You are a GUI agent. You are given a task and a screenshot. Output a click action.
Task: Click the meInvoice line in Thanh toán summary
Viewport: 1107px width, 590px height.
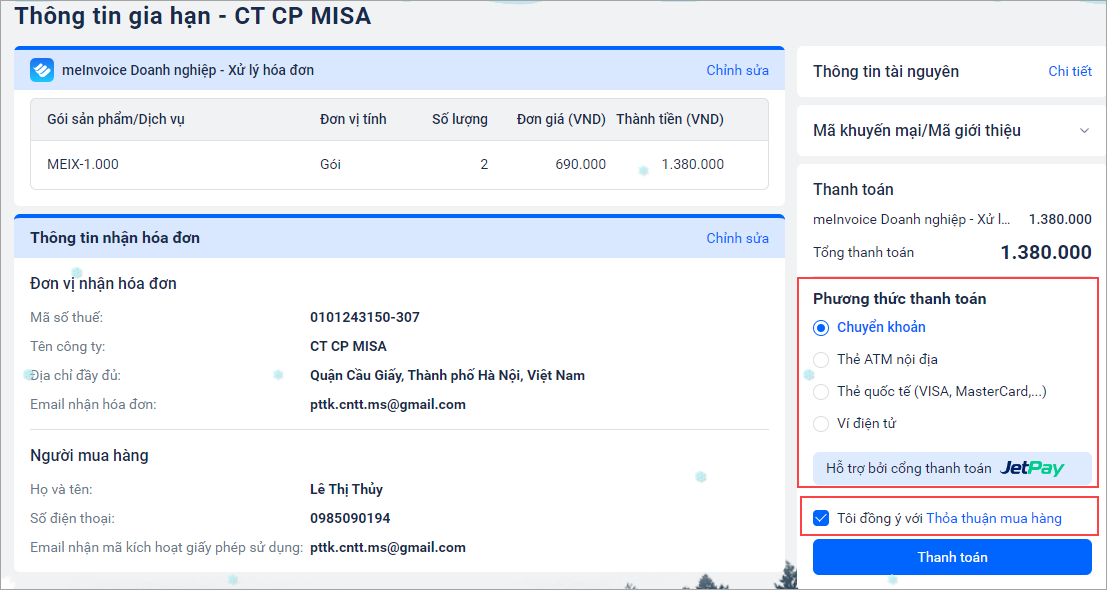952,219
